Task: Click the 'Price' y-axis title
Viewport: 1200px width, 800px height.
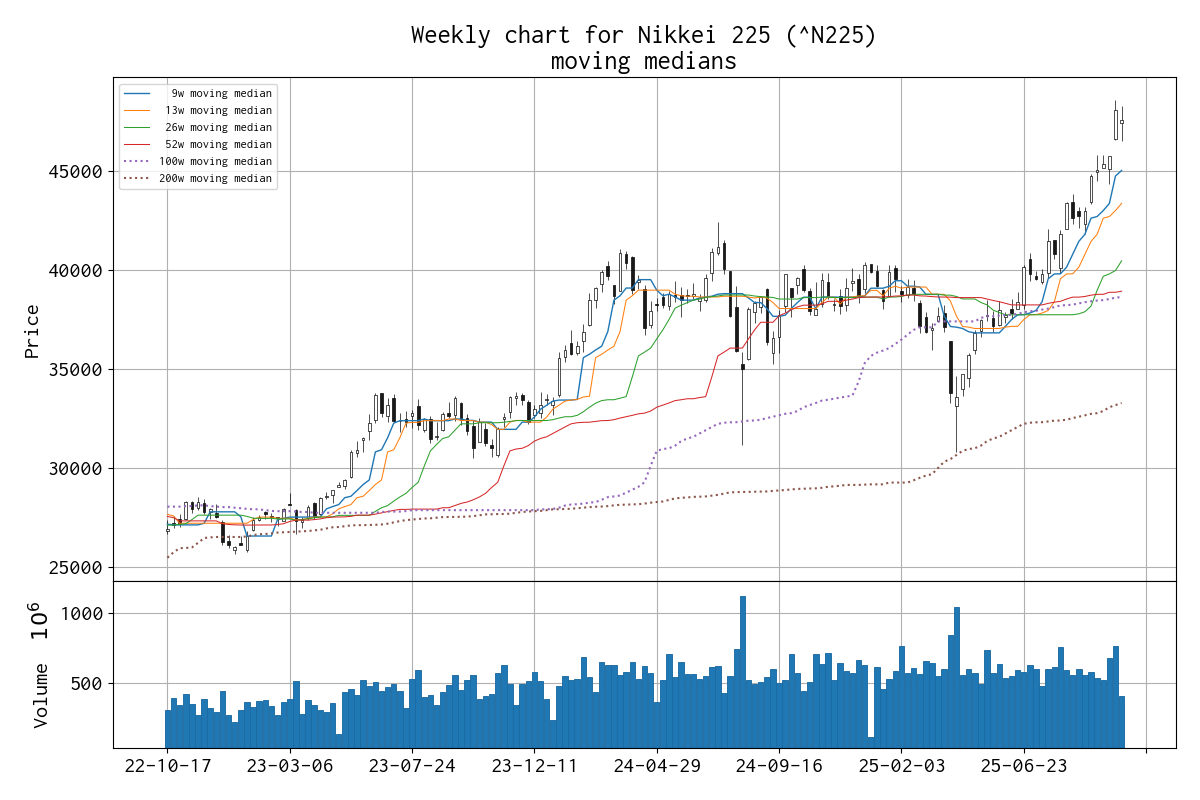Action: 32,331
